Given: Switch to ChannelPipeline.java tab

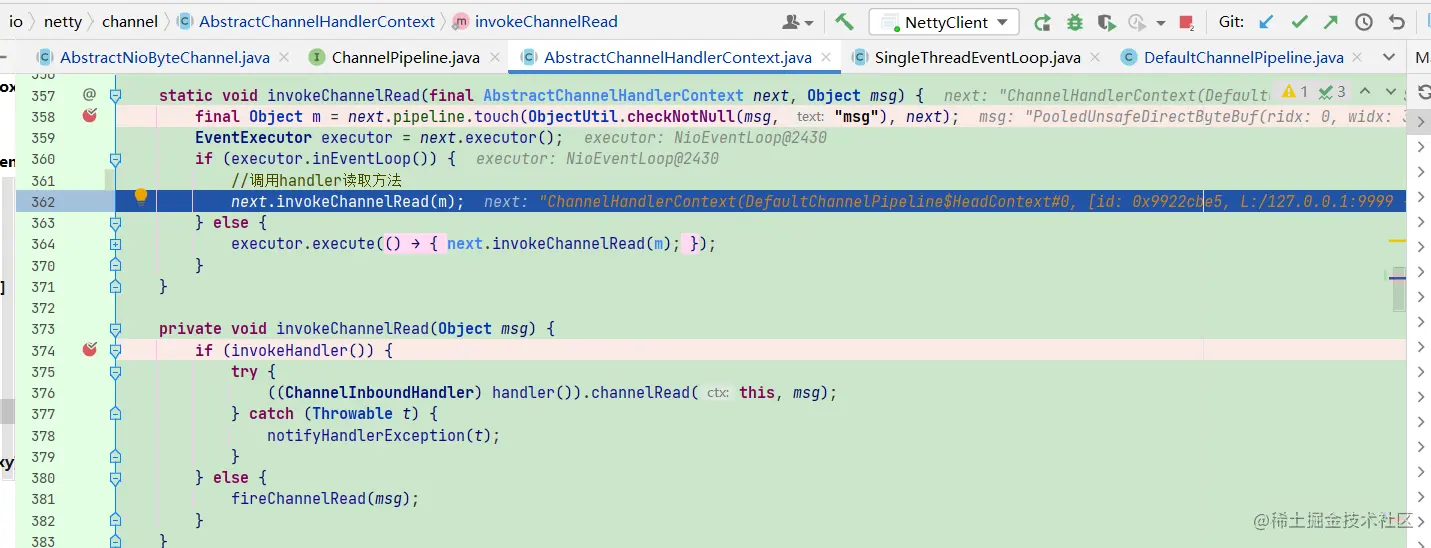Looking at the screenshot, I should pos(405,58).
